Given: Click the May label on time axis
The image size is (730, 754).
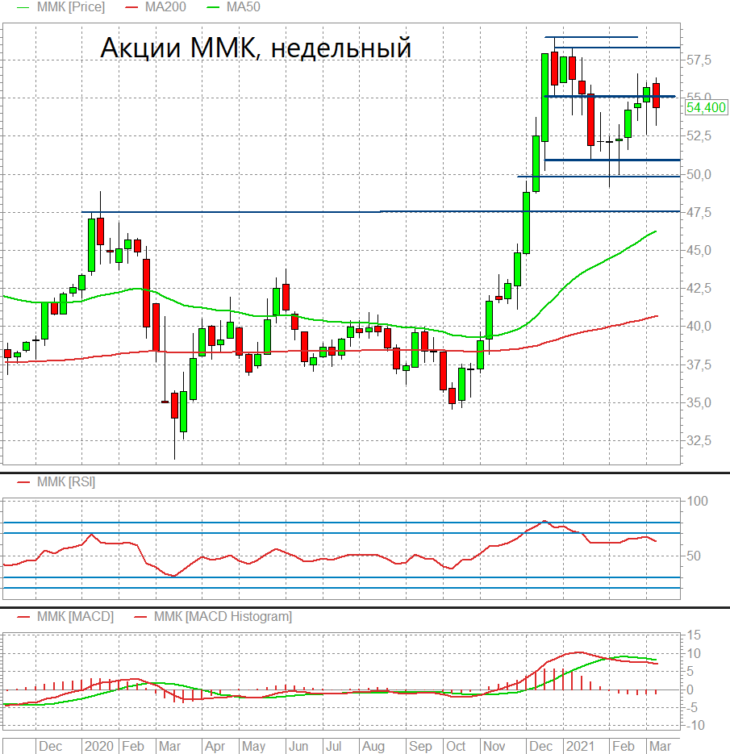Looking at the screenshot, I should [253, 746].
